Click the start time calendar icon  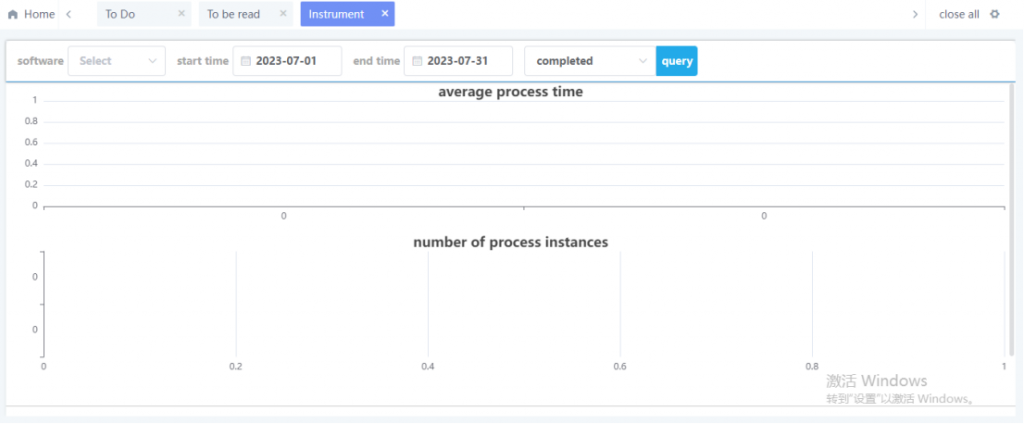tap(246, 61)
